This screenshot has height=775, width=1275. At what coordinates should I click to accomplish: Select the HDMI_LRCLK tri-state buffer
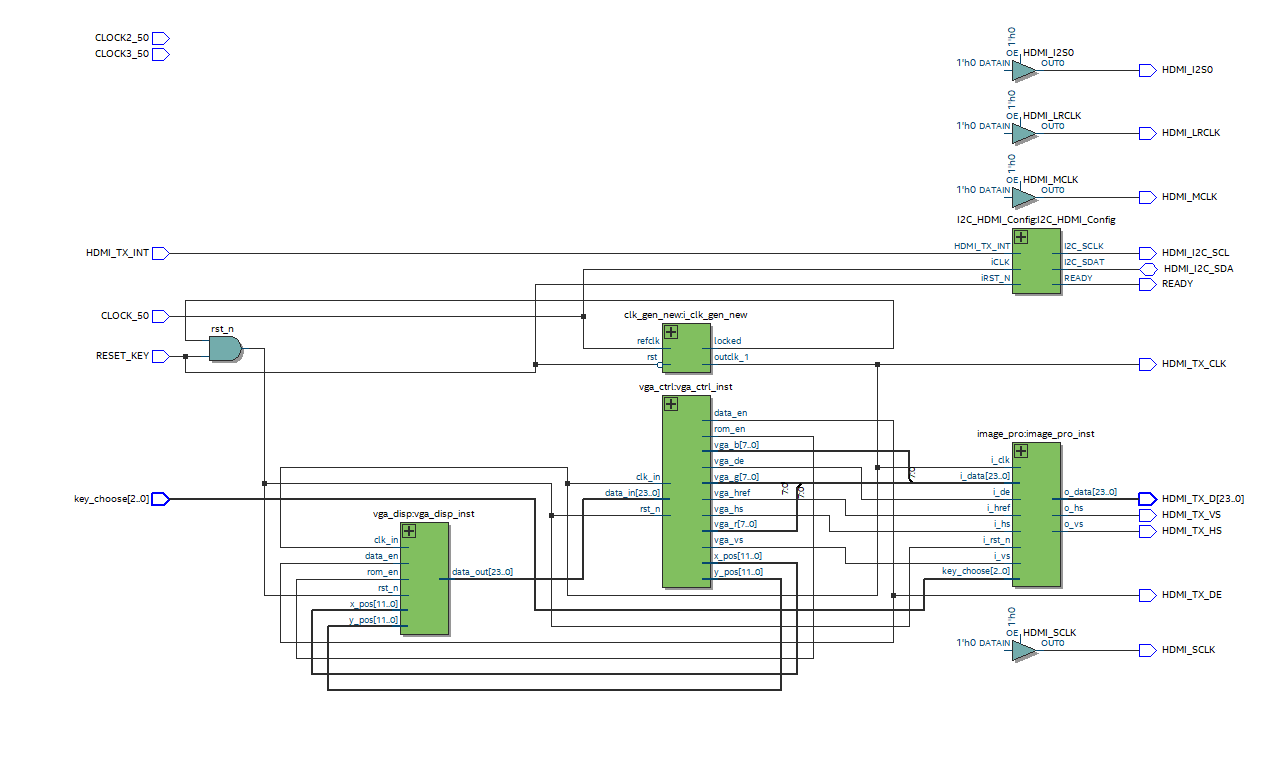(1025, 134)
